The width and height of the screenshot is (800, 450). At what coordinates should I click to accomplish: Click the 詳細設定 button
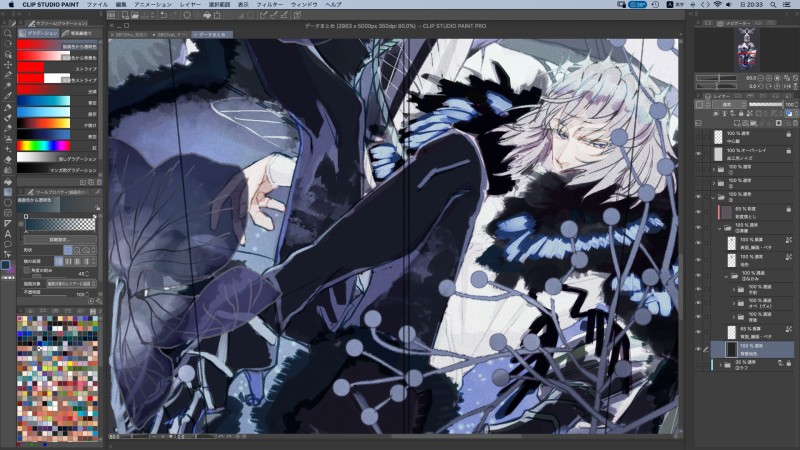point(60,239)
